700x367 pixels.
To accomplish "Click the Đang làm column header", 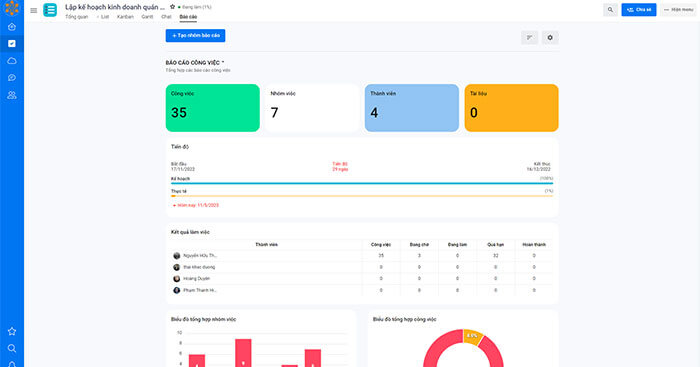I will [x=457, y=245].
